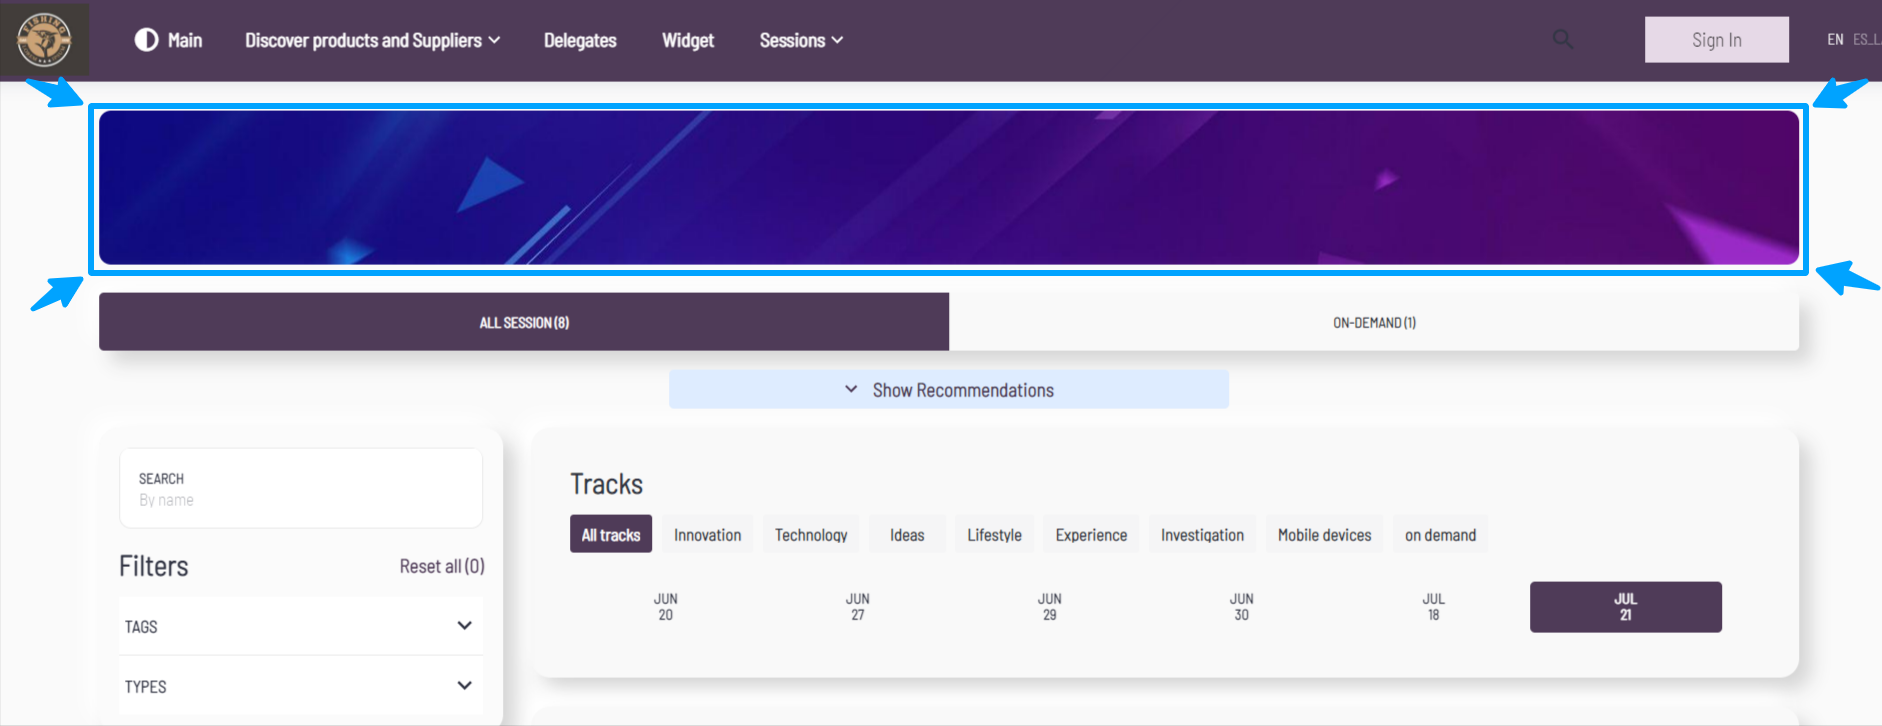1882x726 pixels.
Task: Click the Search by name field
Action: pos(300,490)
